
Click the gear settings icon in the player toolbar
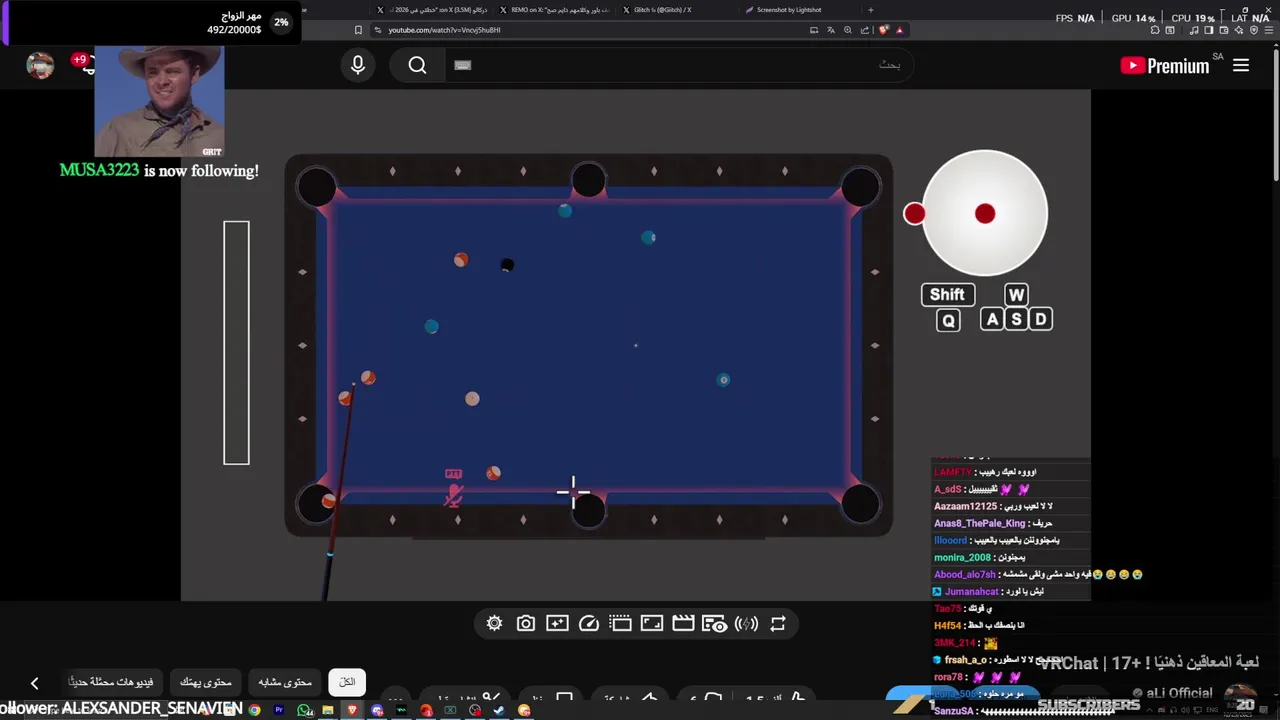(x=494, y=623)
